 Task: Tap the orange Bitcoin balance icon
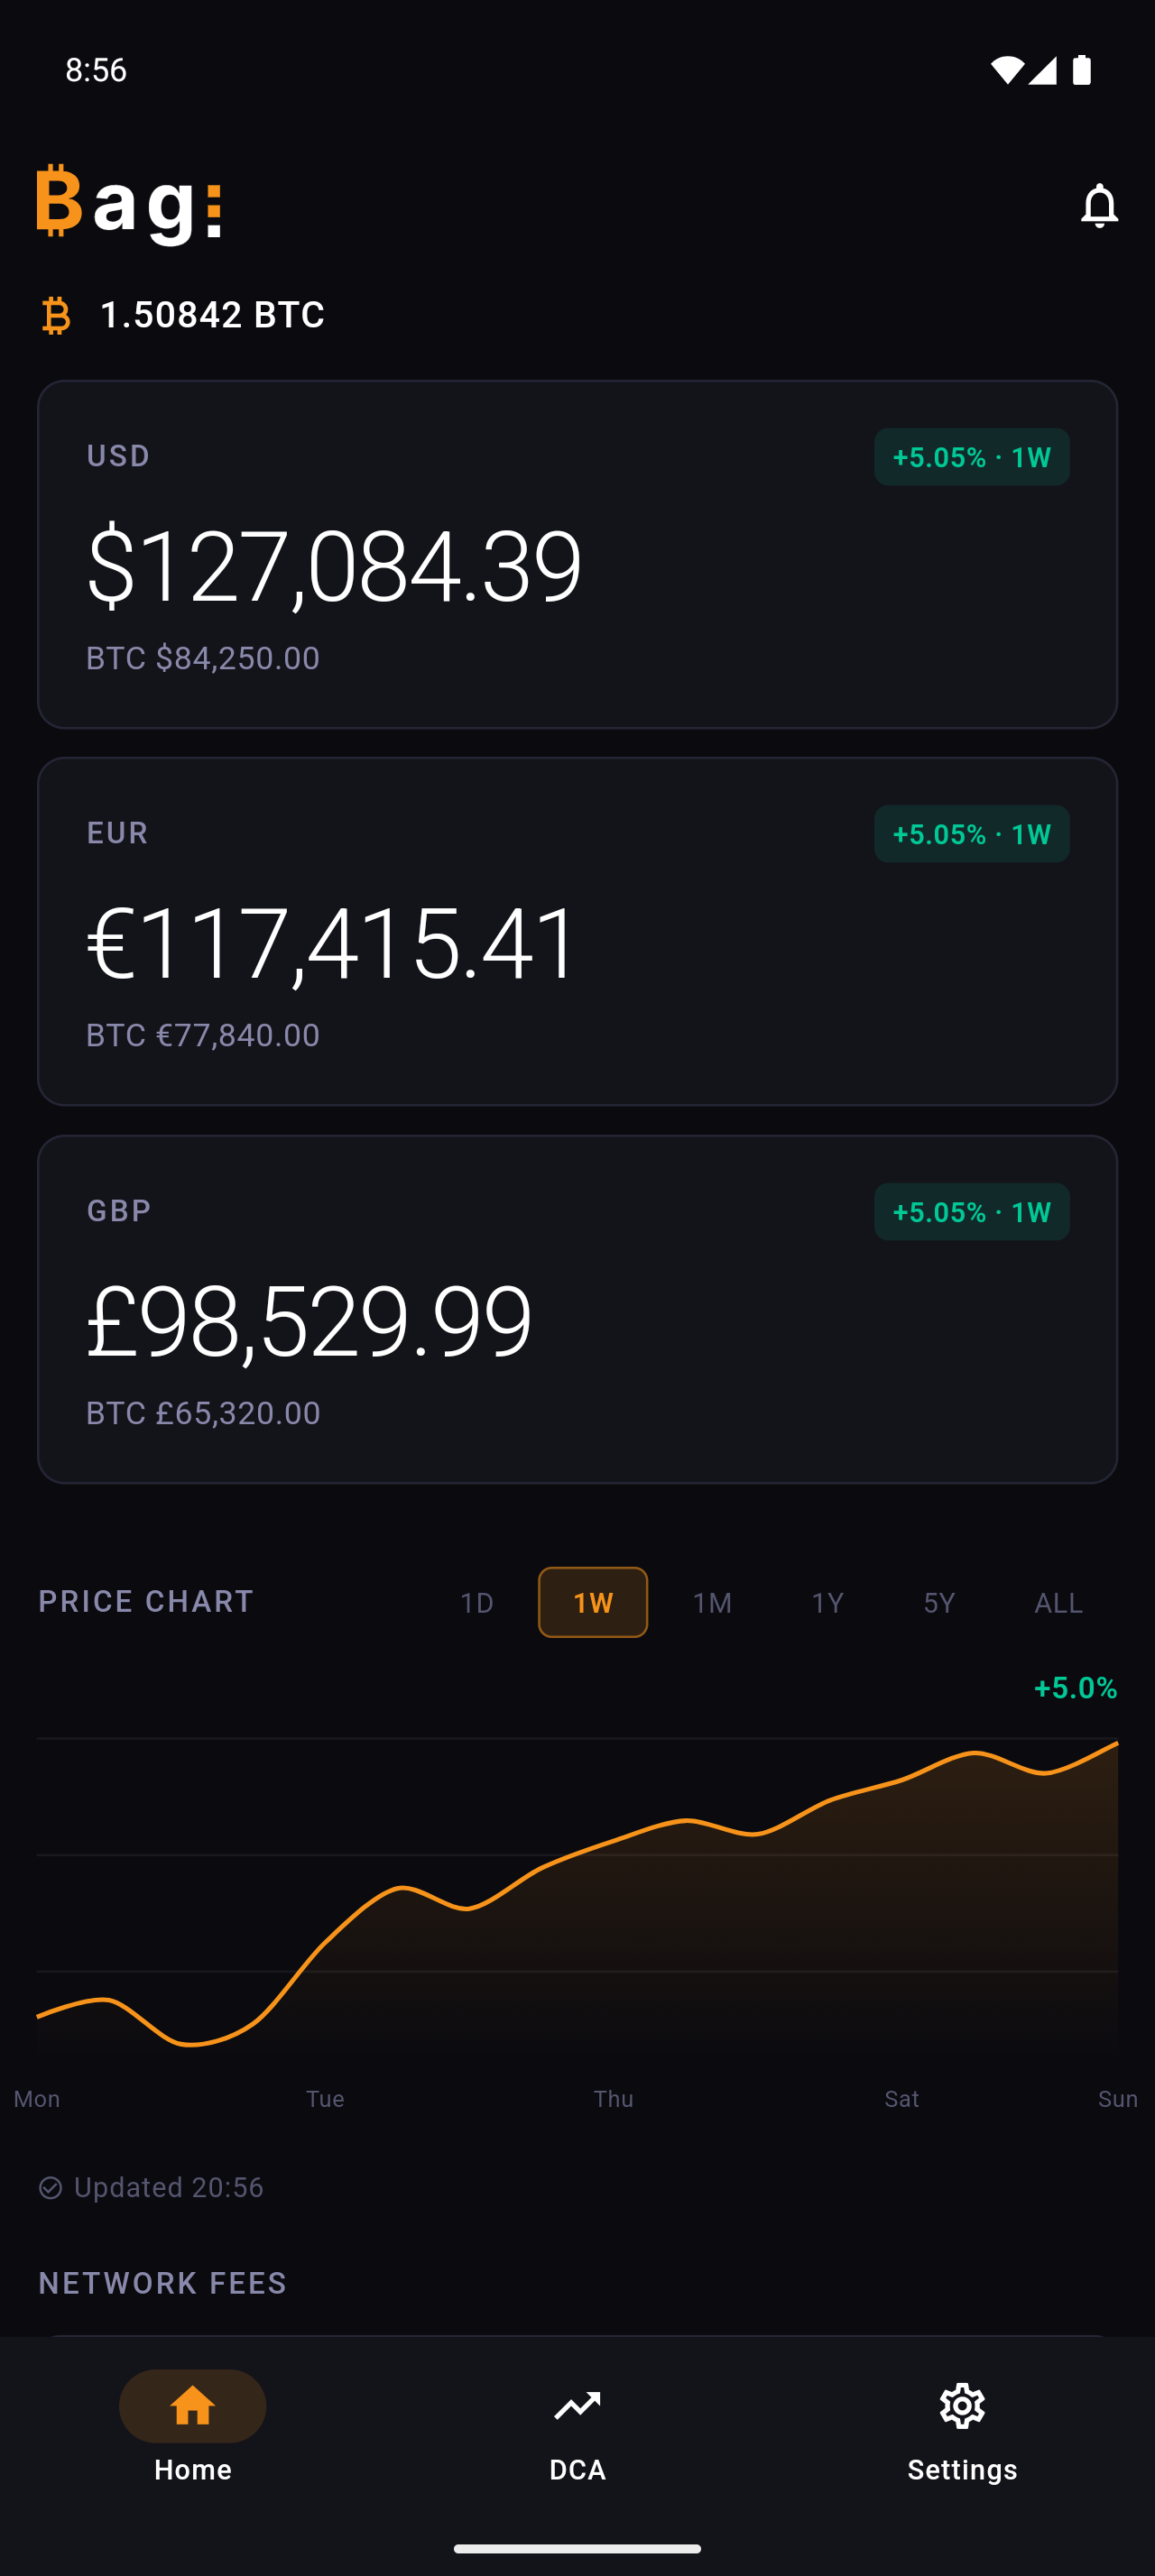point(56,315)
